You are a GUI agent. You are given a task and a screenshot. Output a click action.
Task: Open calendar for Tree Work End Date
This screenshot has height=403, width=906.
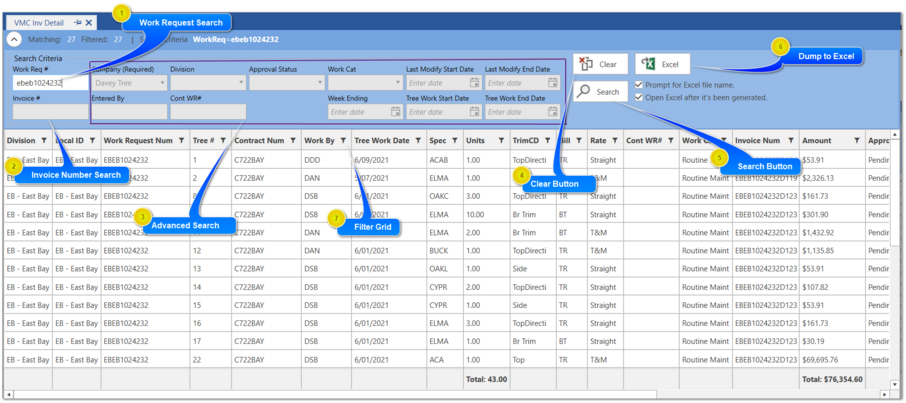tap(554, 112)
